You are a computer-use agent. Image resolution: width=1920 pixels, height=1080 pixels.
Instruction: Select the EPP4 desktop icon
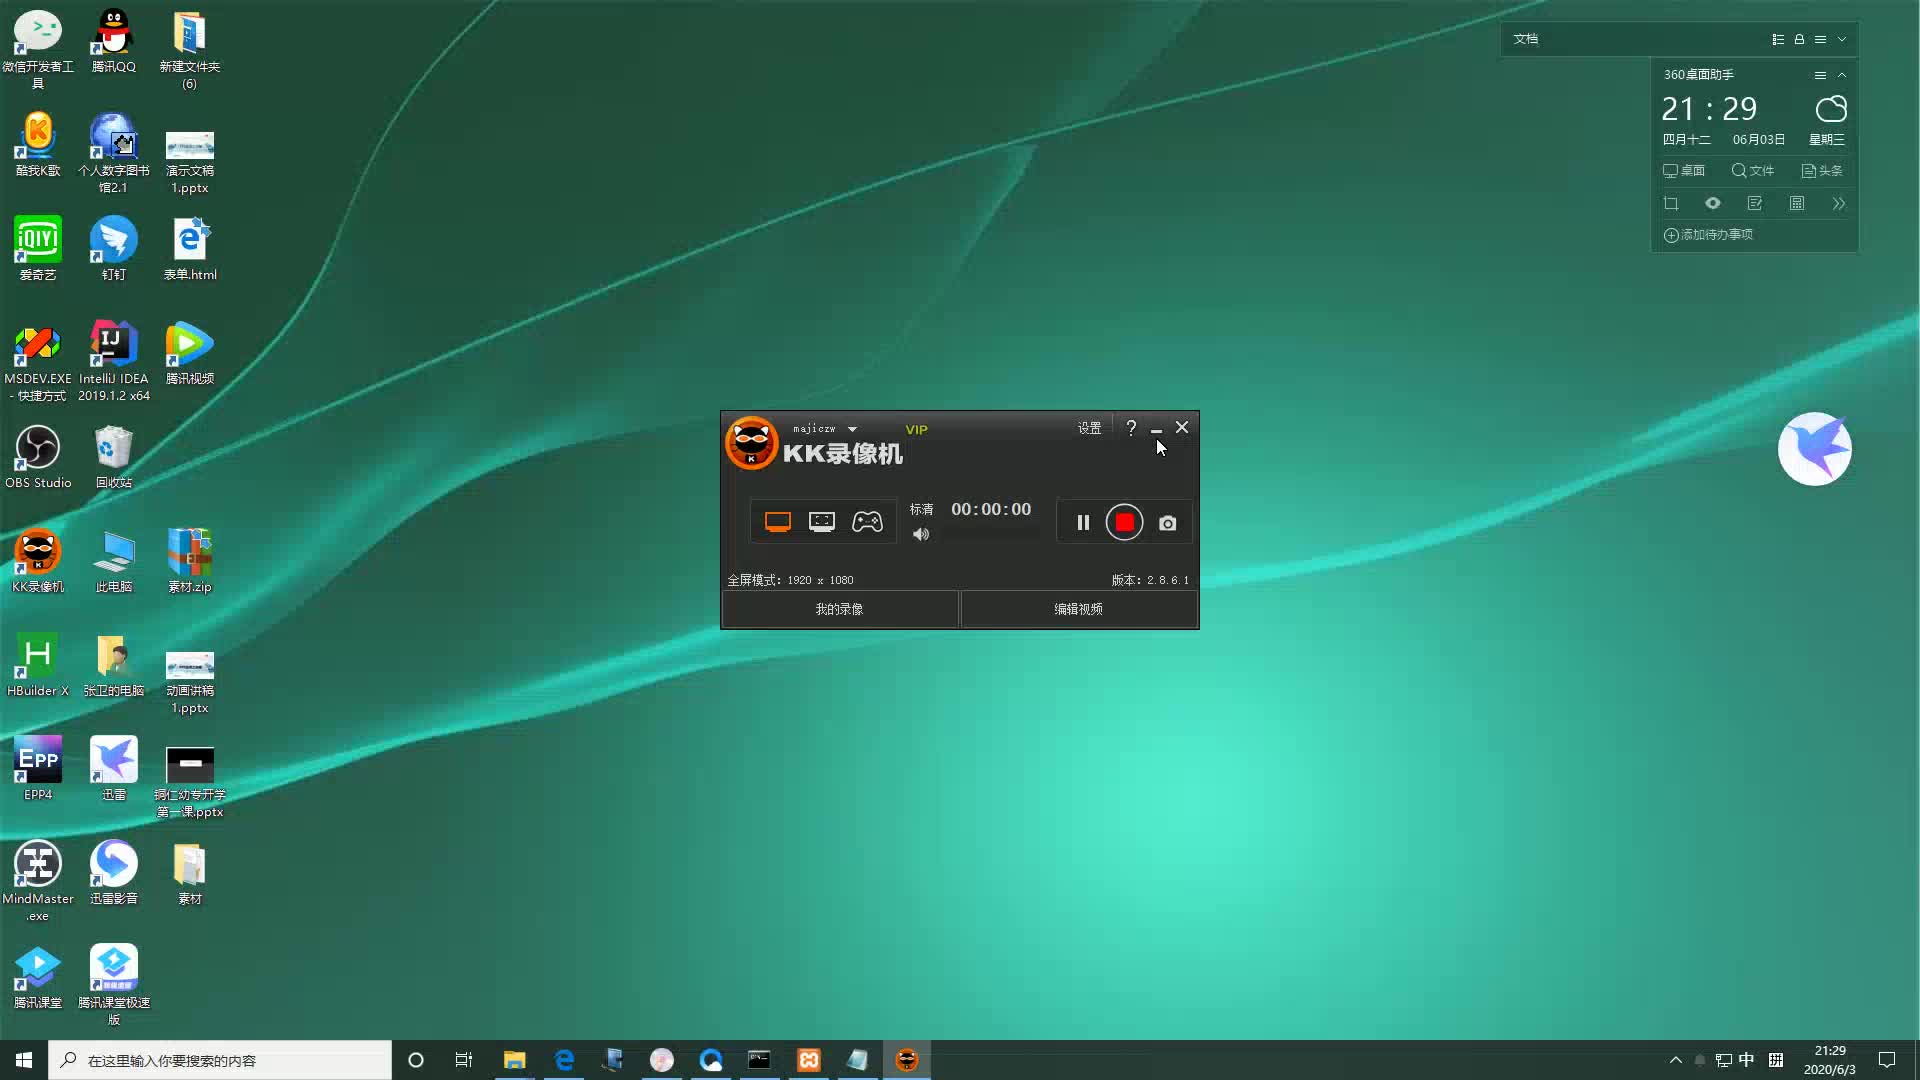tap(38, 769)
